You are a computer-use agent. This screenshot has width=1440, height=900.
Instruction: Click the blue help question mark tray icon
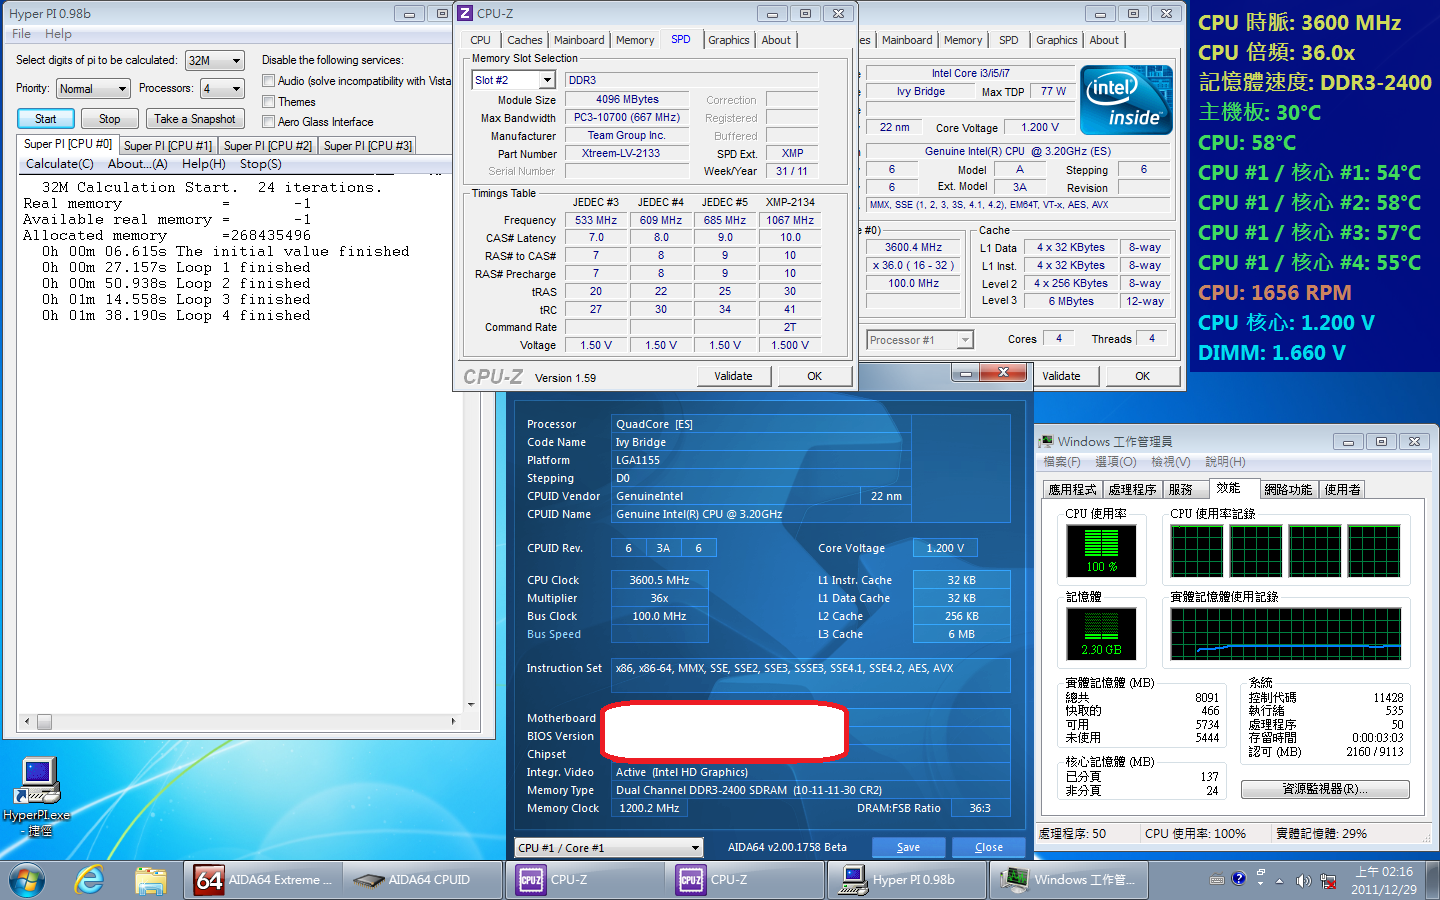pyautogui.click(x=1239, y=878)
